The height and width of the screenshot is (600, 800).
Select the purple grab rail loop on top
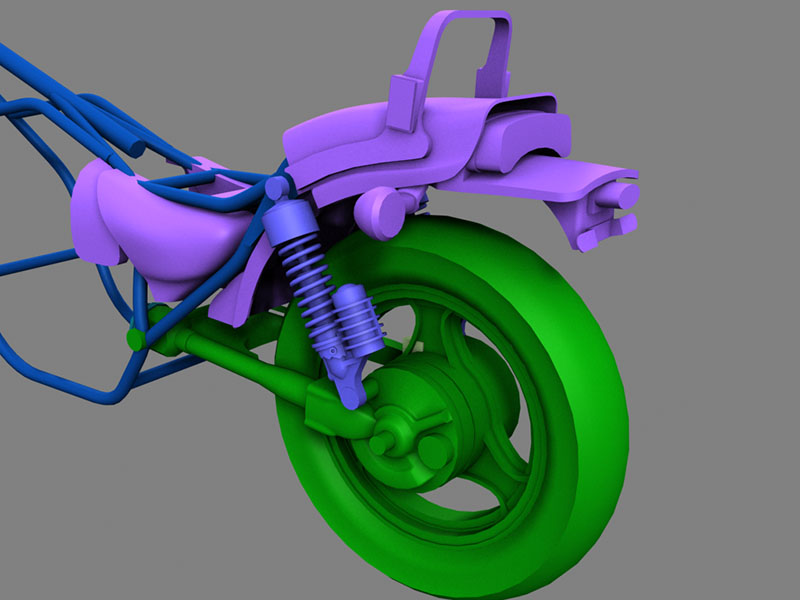click(451, 69)
